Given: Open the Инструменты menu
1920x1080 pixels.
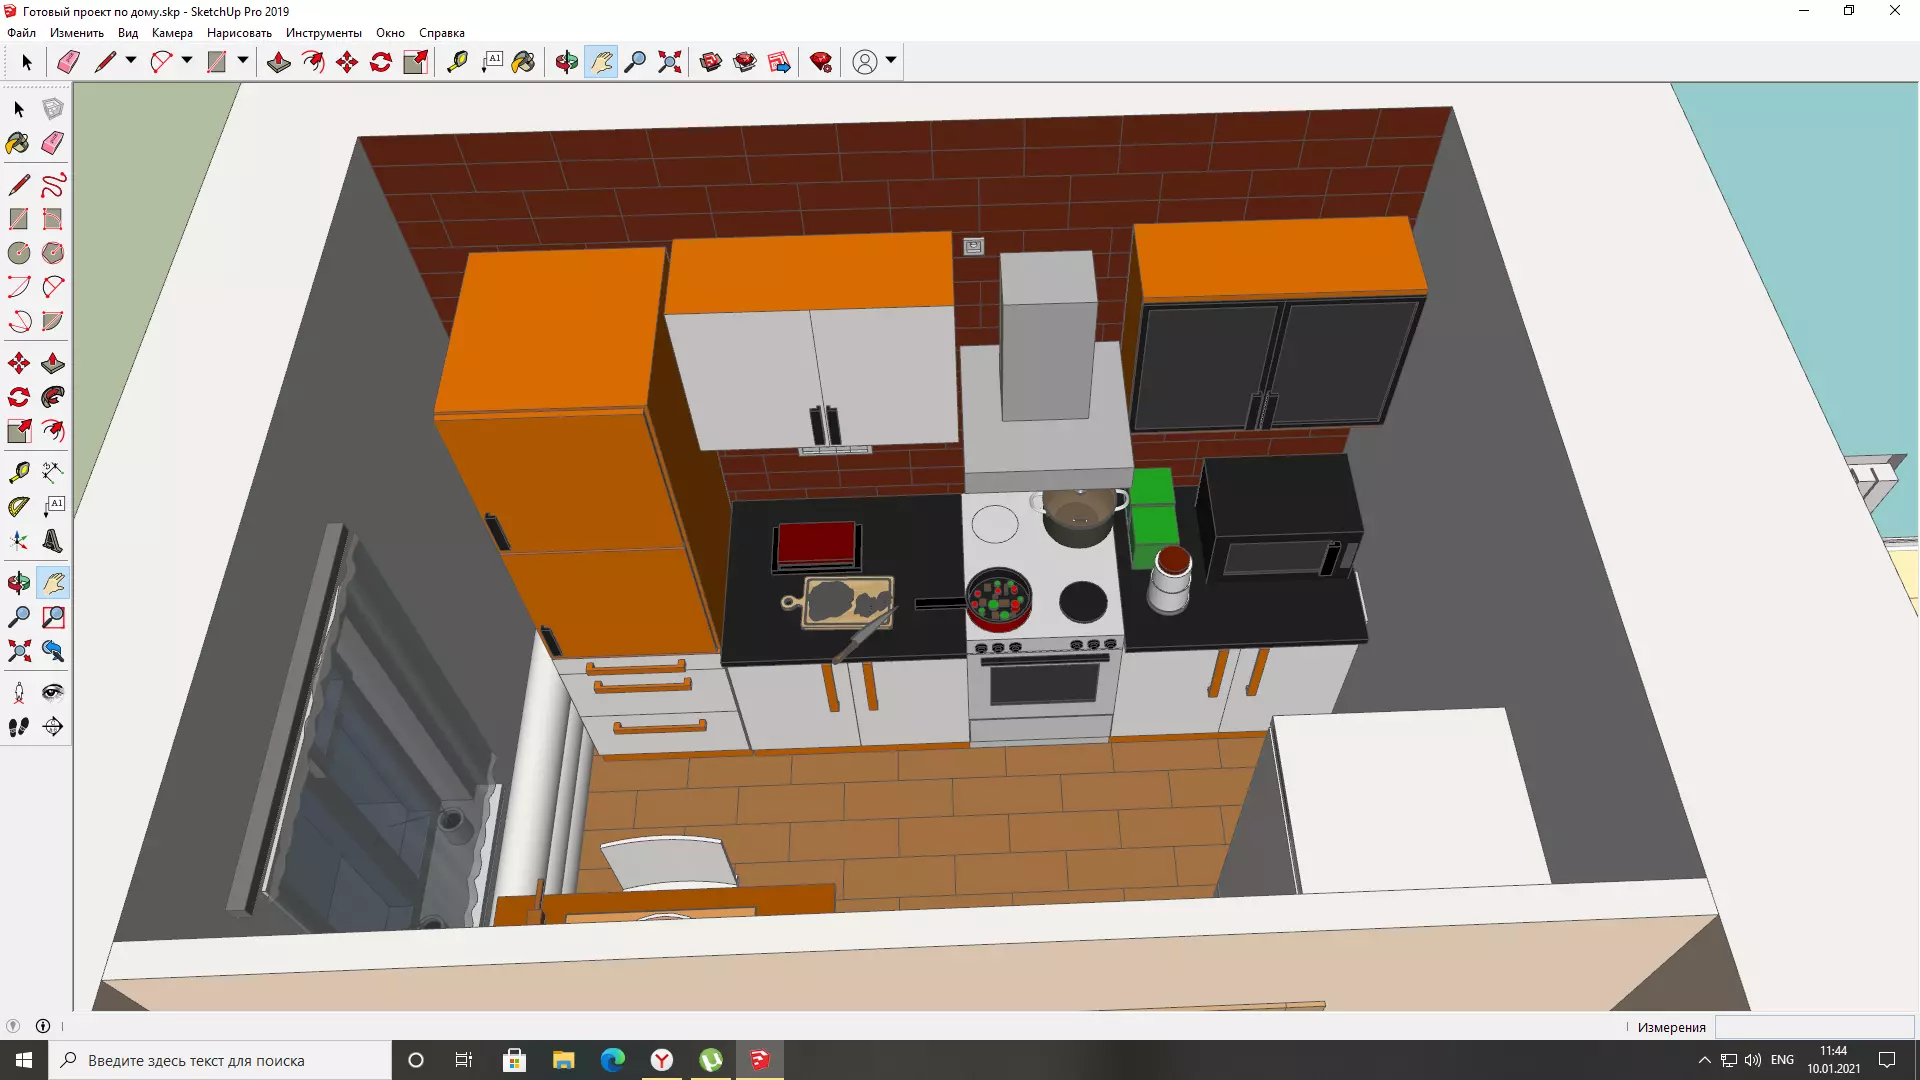Looking at the screenshot, I should pyautogui.click(x=324, y=33).
